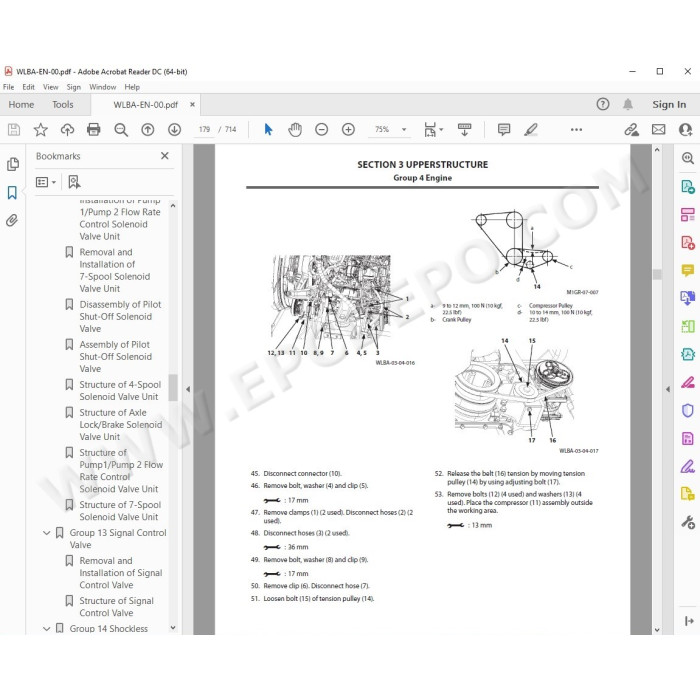Collapse the Group 14 Shockless bookmark
Viewport: 700px width, 700px height.
46,629
